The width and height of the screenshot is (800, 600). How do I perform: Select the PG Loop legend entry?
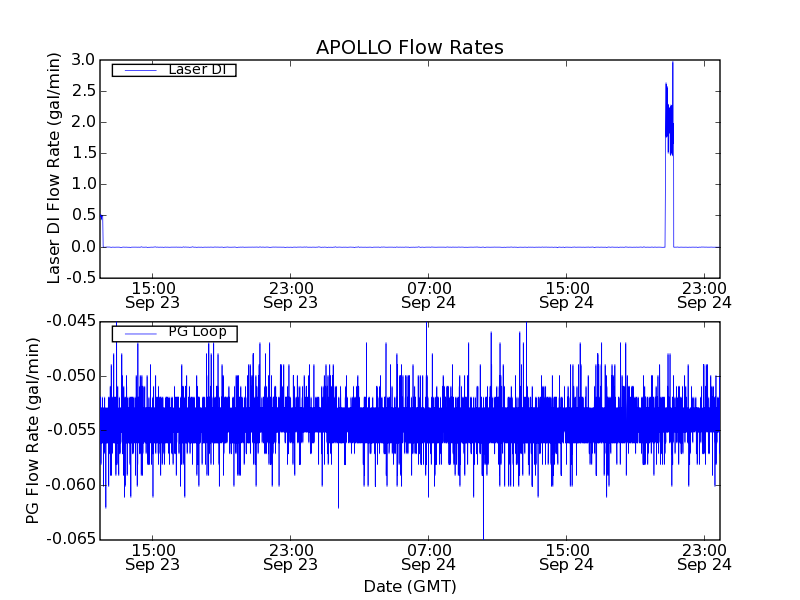click(174, 333)
